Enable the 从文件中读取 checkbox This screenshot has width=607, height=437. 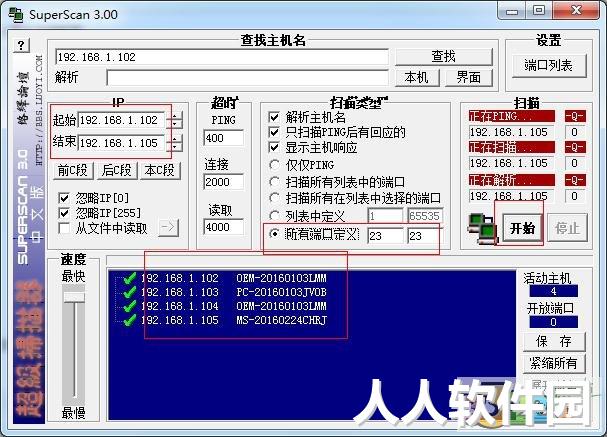[64, 228]
